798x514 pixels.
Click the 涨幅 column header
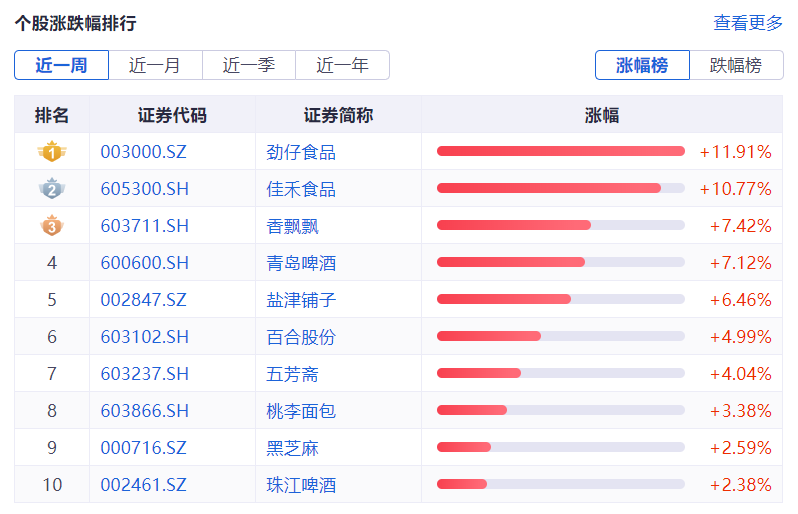point(602,115)
